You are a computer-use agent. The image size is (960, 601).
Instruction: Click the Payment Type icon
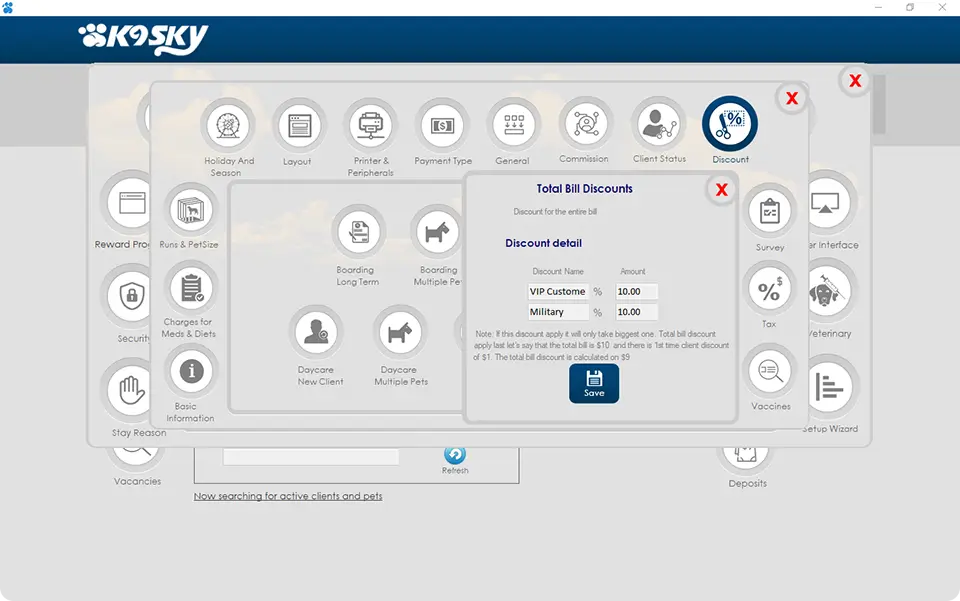[443, 126]
